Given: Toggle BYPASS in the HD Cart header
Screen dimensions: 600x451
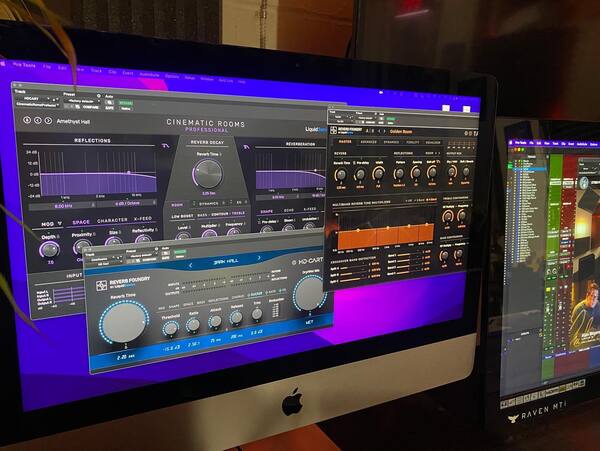Looking at the screenshot, I should (x=180, y=251).
